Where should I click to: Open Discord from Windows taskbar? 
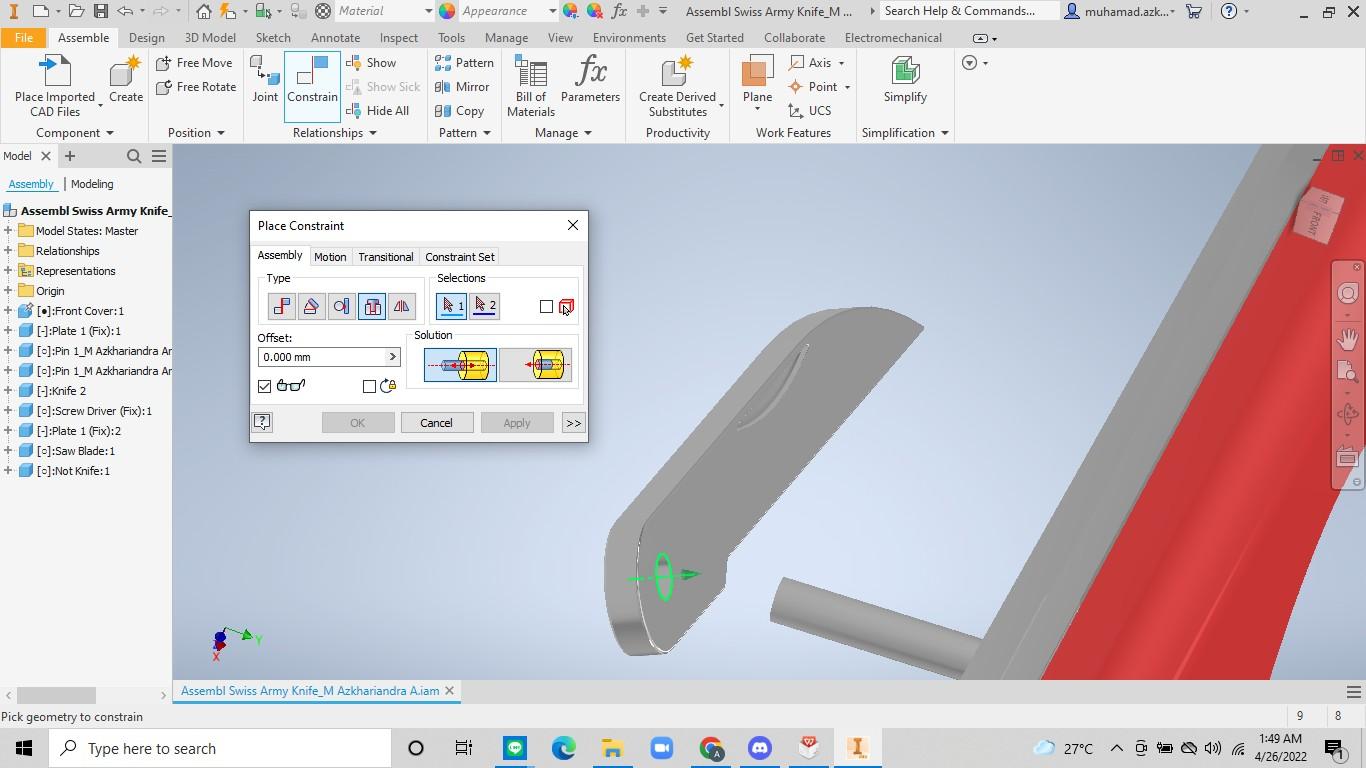coord(759,748)
